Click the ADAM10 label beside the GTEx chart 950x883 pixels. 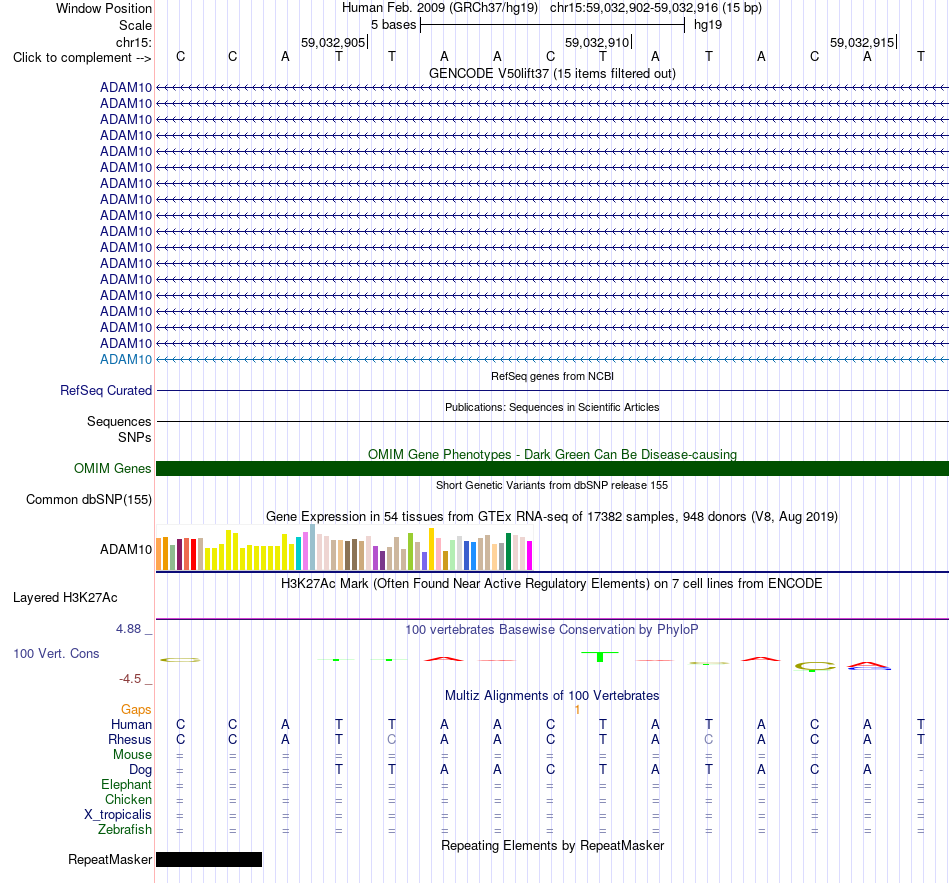pyautogui.click(x=126, y=549)
